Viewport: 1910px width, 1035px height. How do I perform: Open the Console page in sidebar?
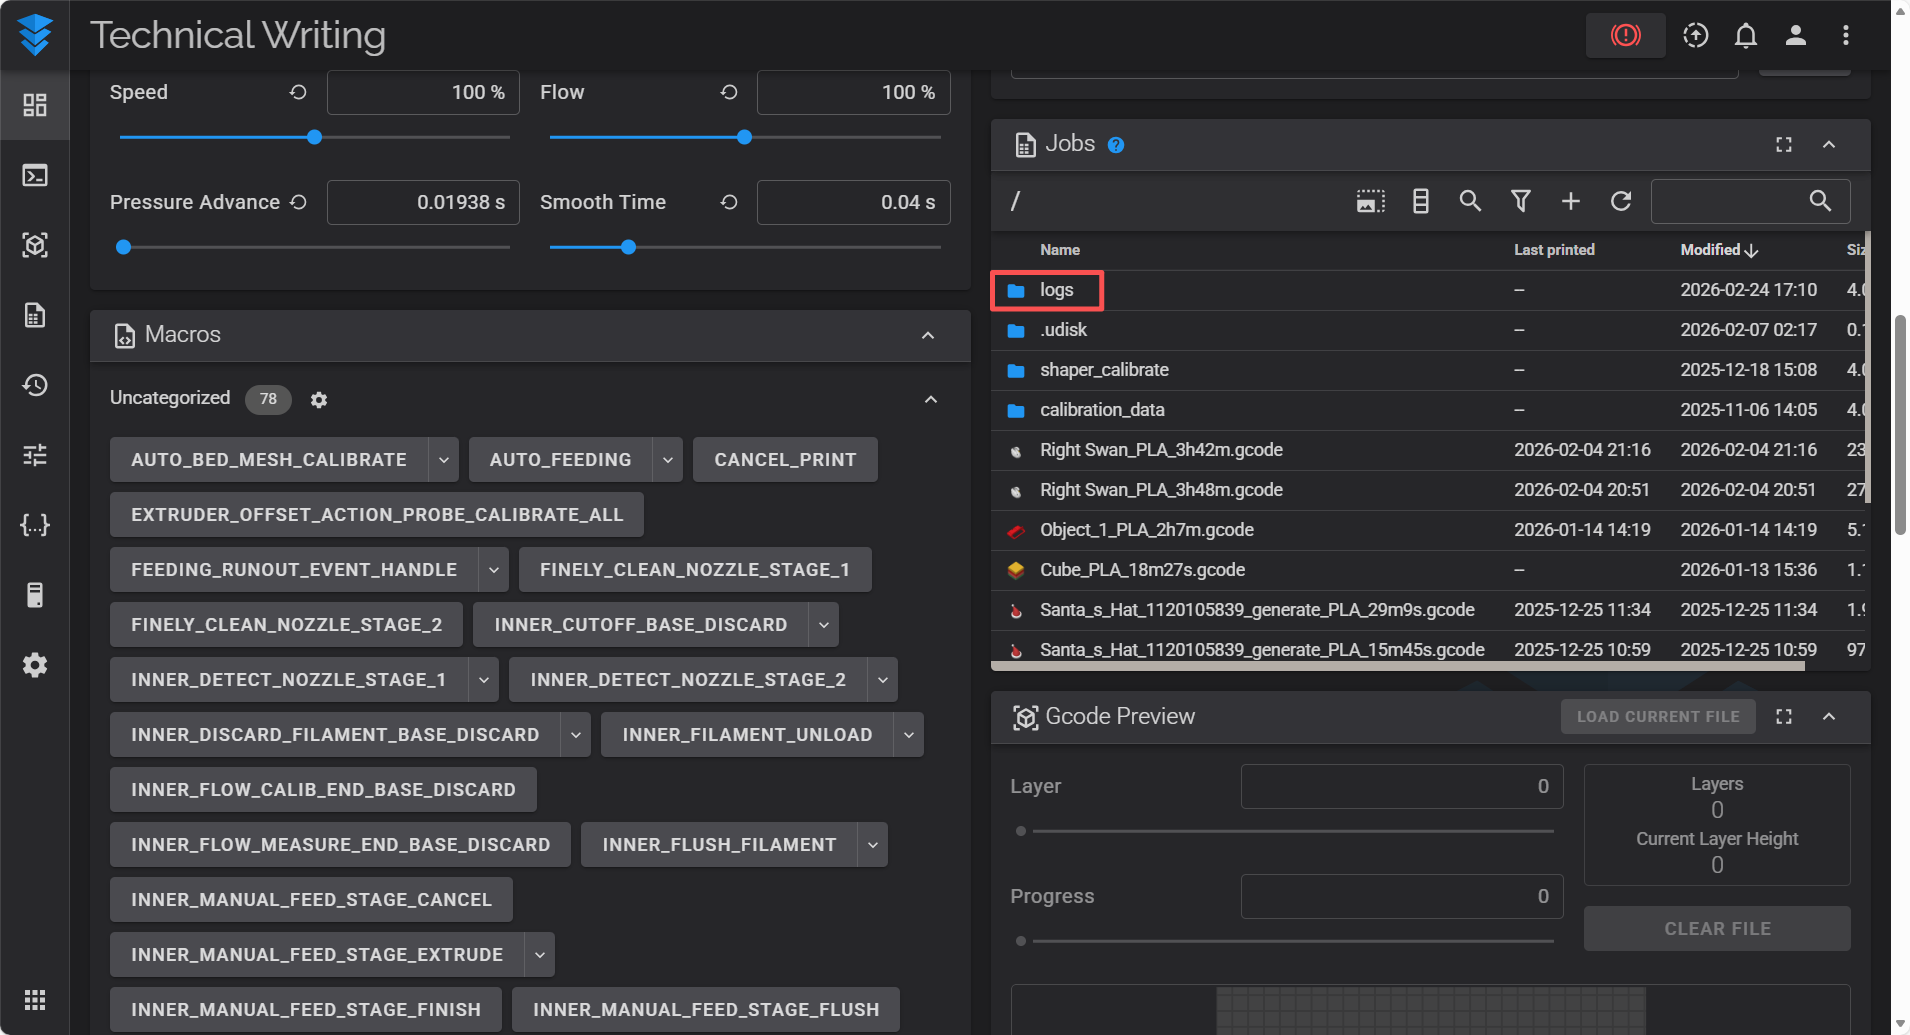click(x=35, y=176)
